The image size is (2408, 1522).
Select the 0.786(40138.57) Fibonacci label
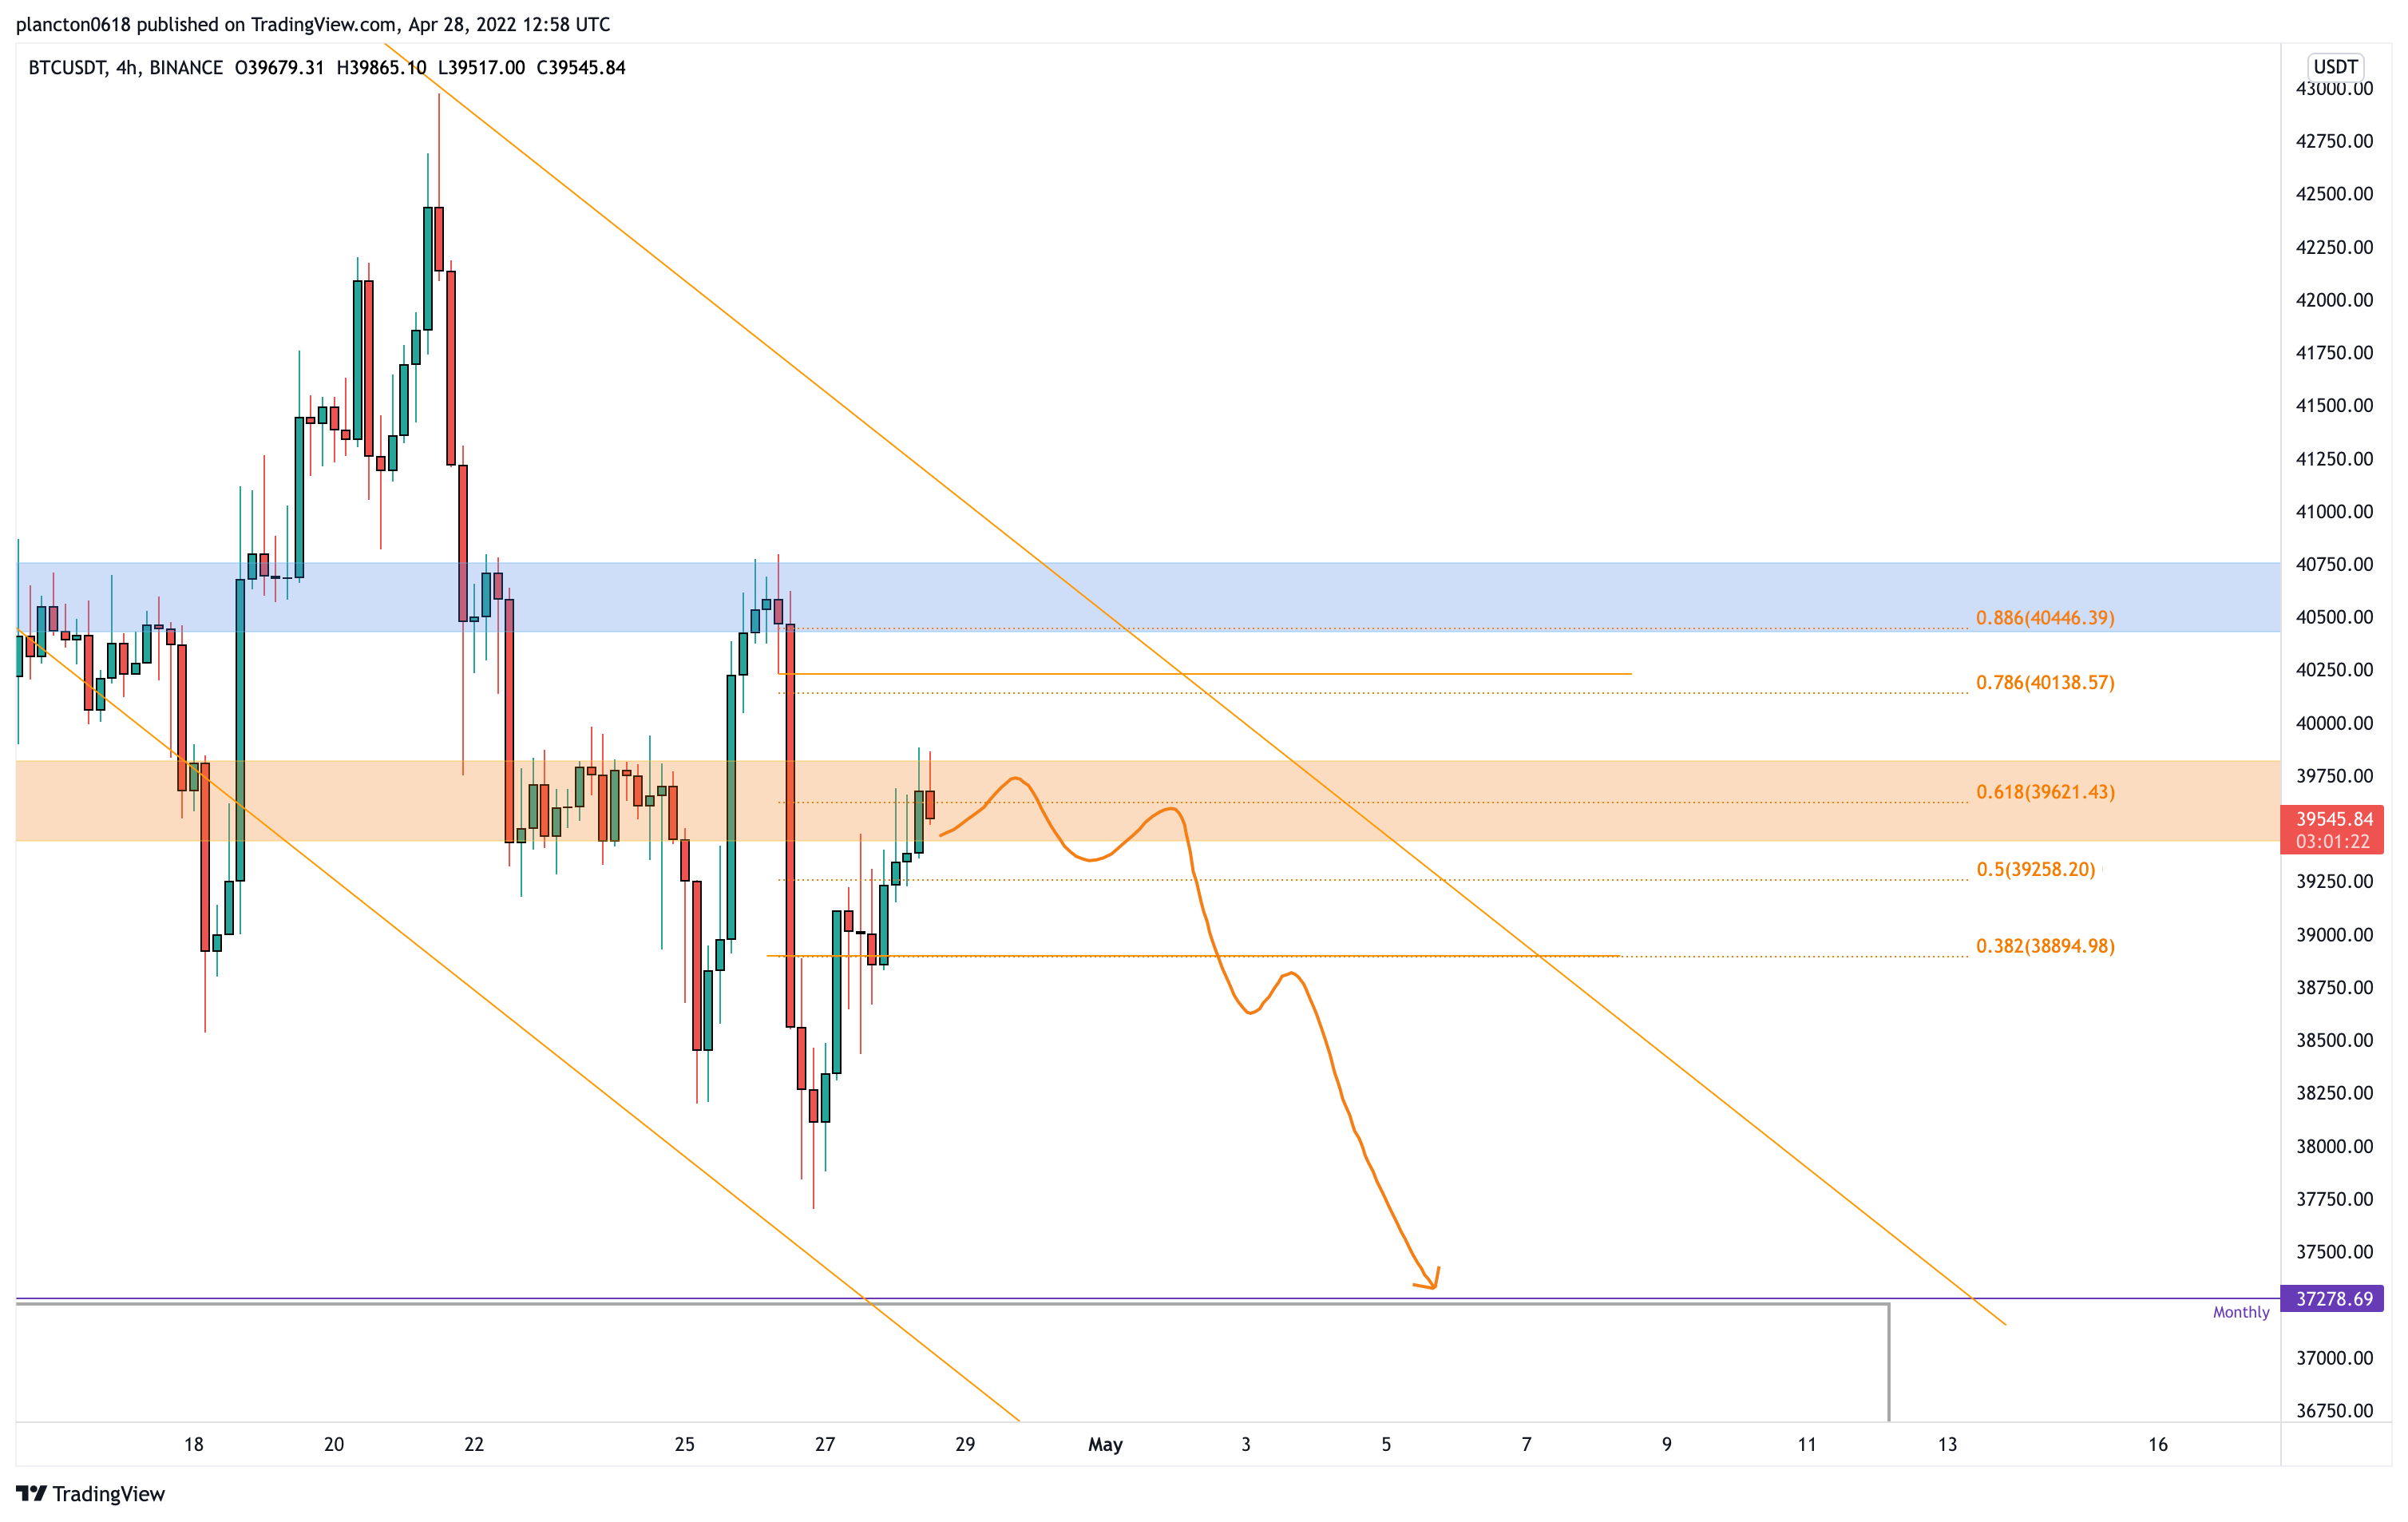point(2045,683)
